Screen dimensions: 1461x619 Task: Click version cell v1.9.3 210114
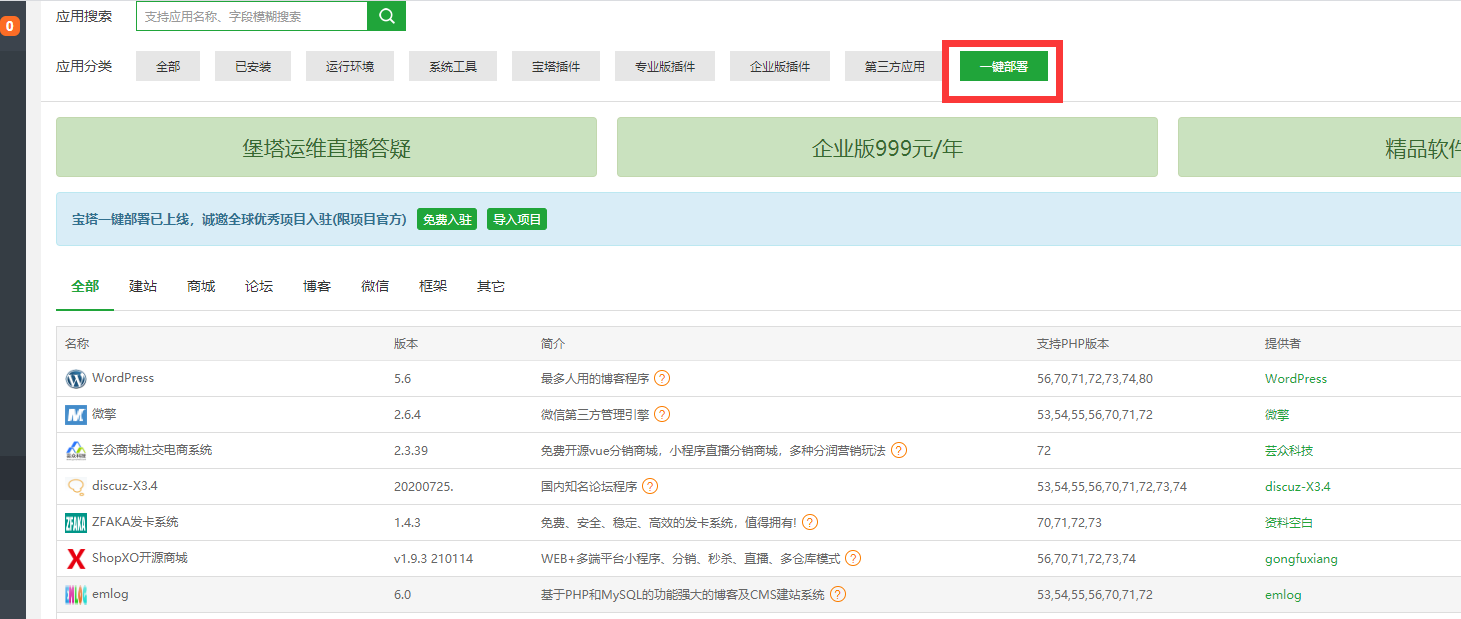[434, 559]
